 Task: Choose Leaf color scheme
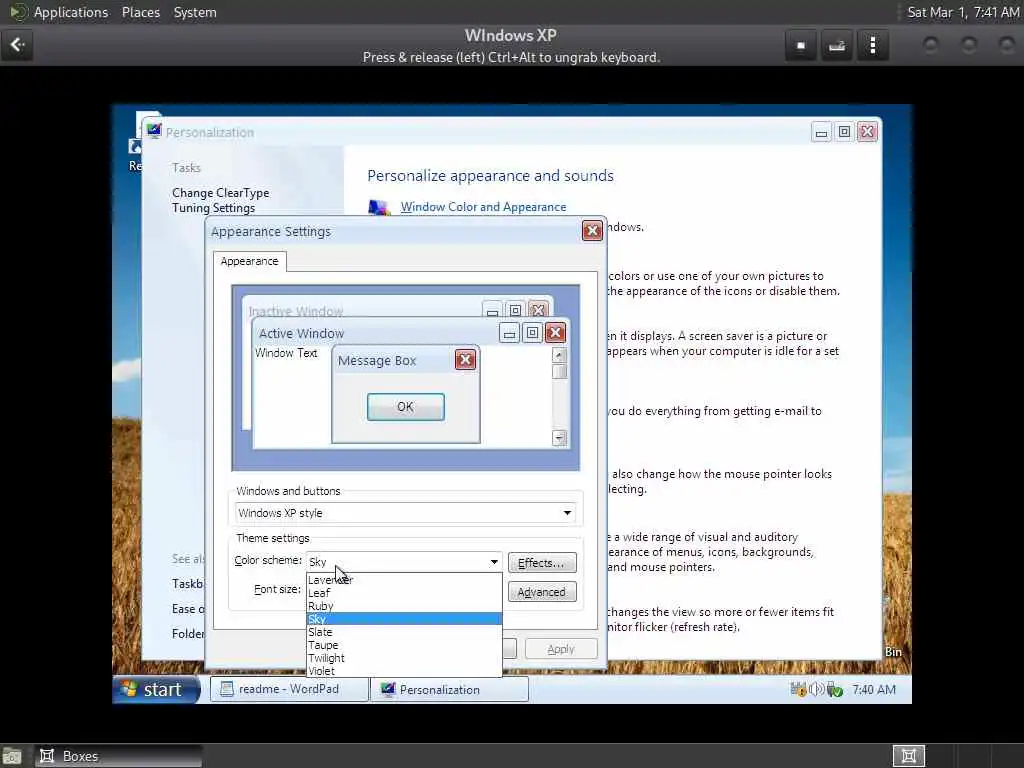404,593
